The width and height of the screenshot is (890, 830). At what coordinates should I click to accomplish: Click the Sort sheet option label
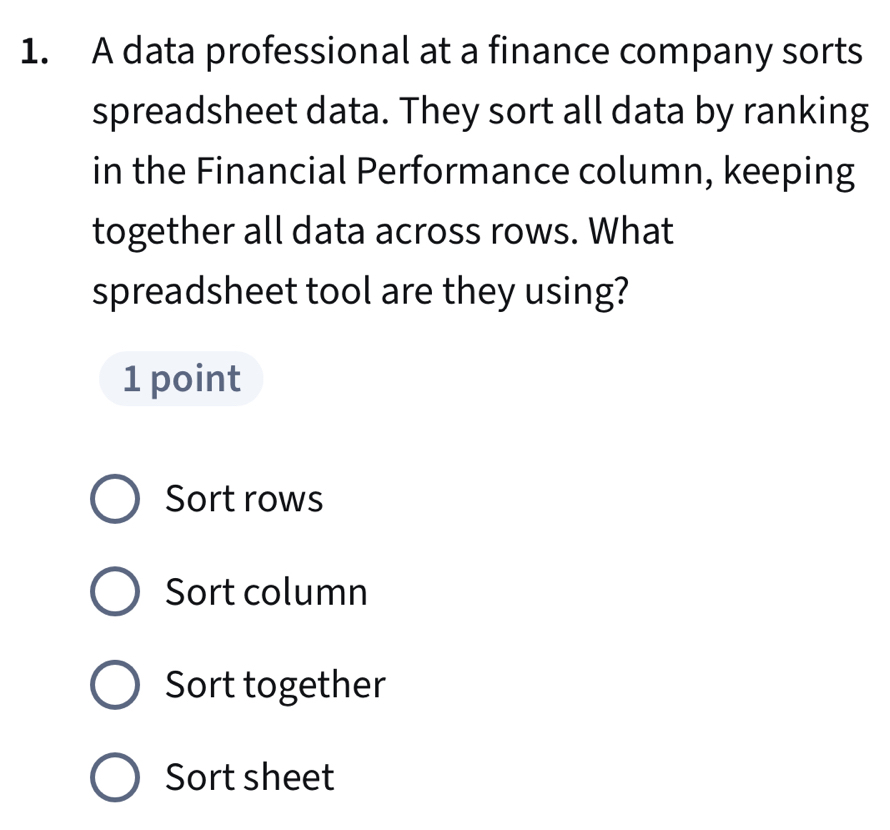click(249, 777)
